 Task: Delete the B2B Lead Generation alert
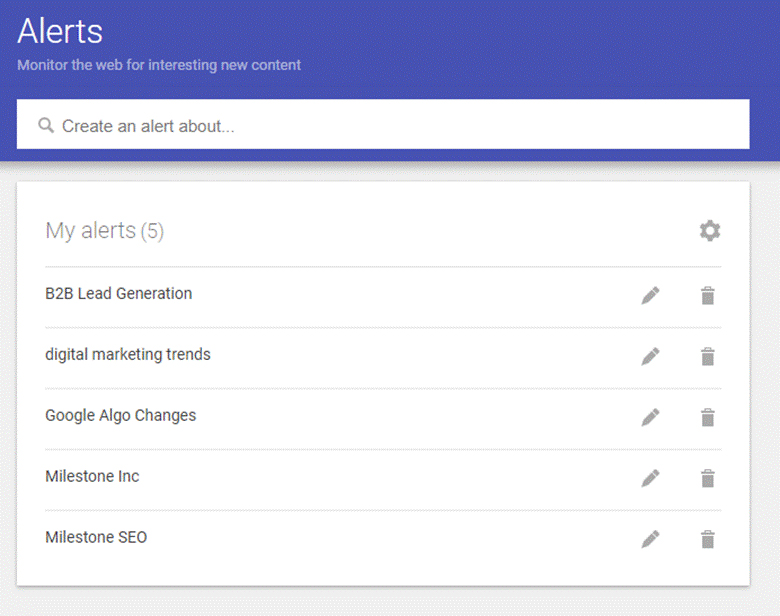pos(708,295)
